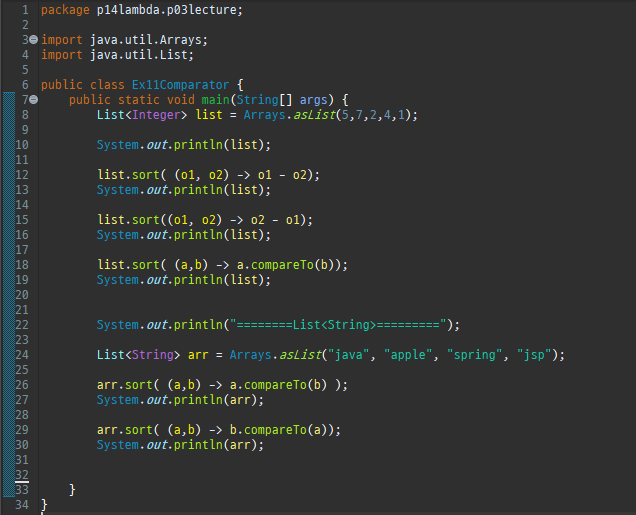The height and width of the screenshot is (515, 636).
Task: Click 'asList' in the List<String> declaration
Action: pos(300,355)
